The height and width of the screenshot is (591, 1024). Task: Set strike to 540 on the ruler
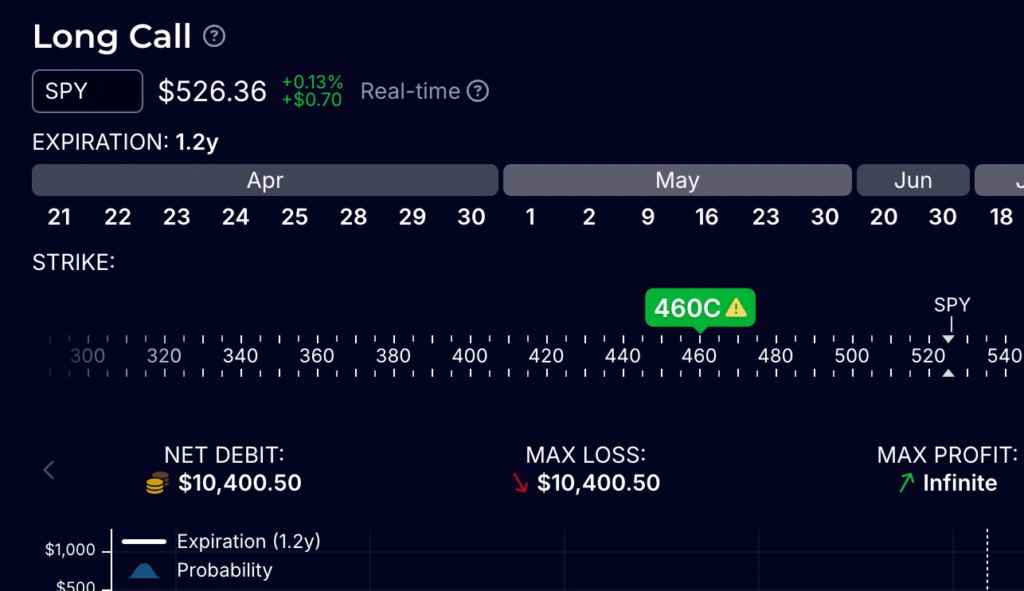[x=1004, y=356]
